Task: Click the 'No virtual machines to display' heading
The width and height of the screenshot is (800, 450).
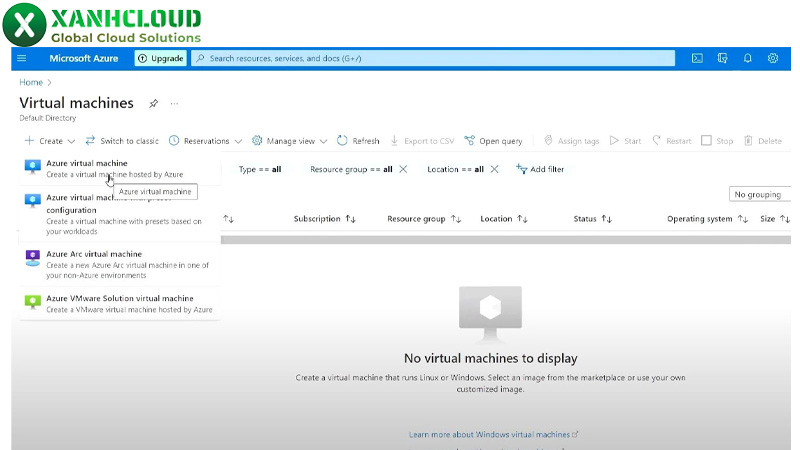Action: click(x=490, y=358)
